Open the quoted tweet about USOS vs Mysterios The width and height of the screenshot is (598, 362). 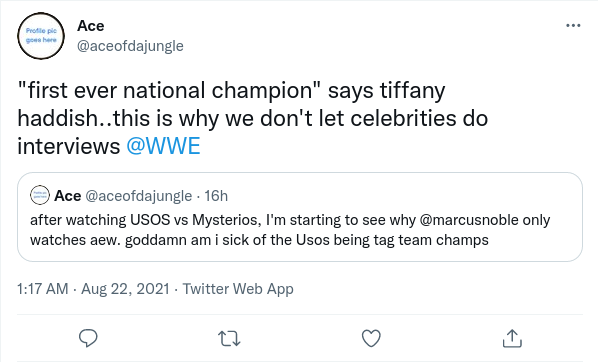point(300,217)
